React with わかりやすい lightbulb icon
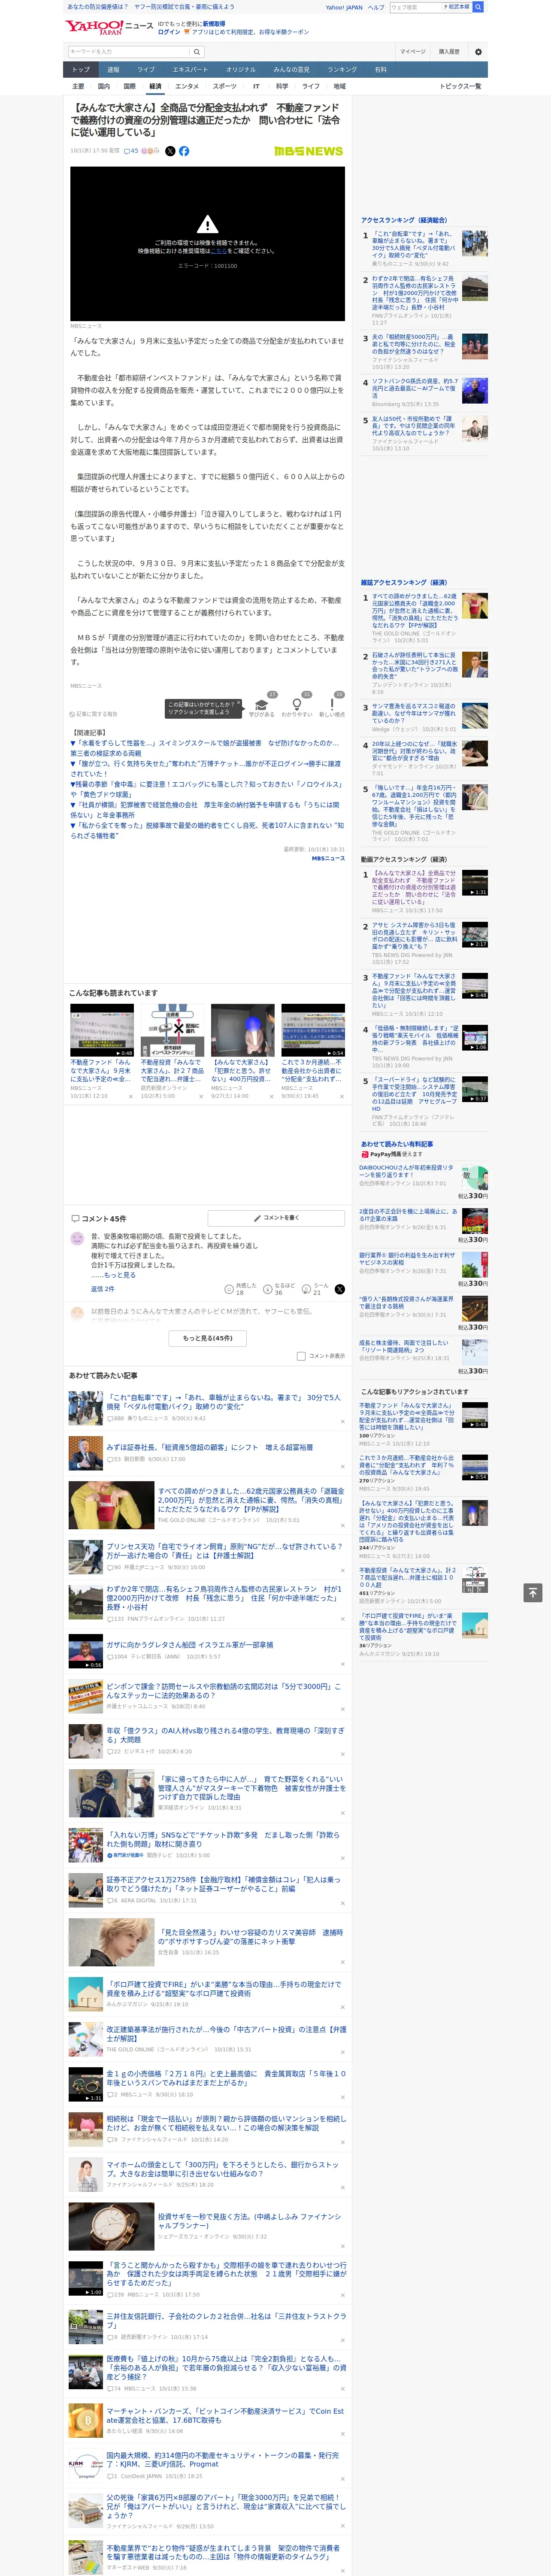The width and height of the screenshot is (551, 2576). (x=296, y=704)
